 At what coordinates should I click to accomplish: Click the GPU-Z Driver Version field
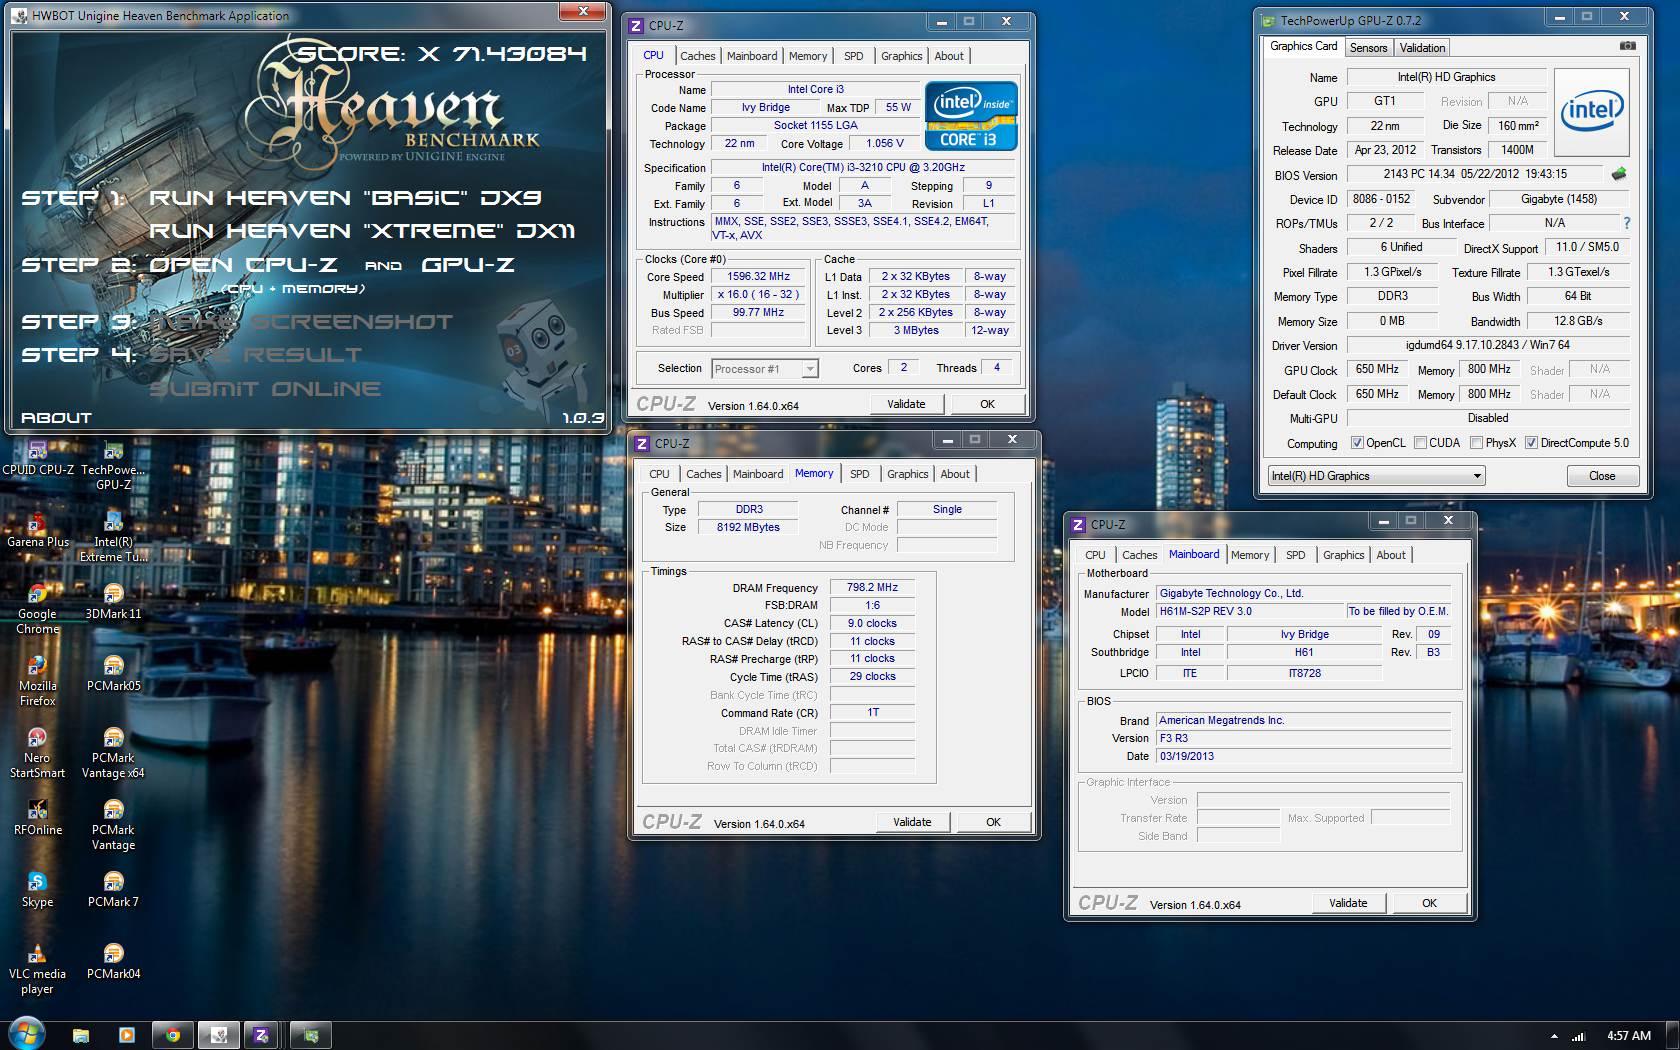coord(1488,345)
